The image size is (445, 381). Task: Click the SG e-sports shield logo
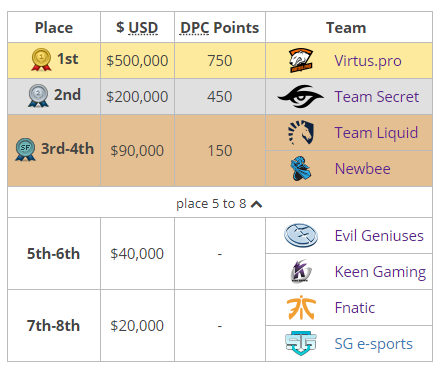pyautogui.click(x=301, y=343)
